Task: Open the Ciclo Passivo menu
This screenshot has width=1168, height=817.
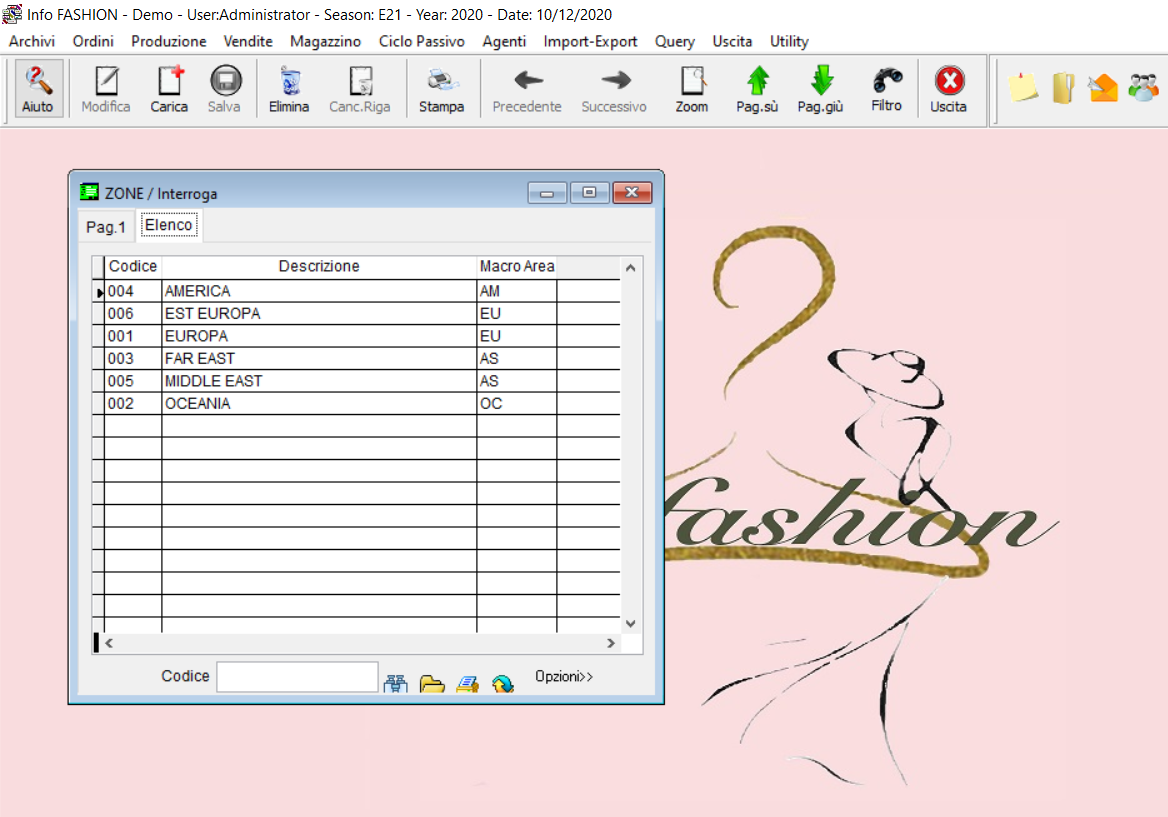Action: (421, 41)
